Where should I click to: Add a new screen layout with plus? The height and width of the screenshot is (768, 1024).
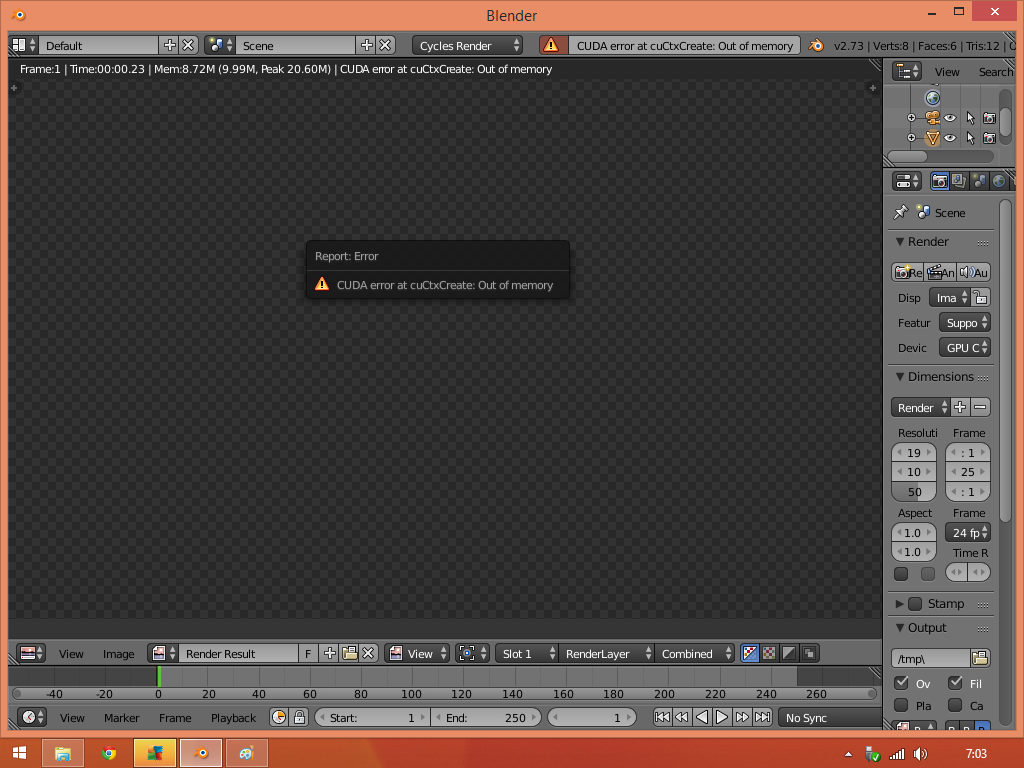click(x=169, y=45)
